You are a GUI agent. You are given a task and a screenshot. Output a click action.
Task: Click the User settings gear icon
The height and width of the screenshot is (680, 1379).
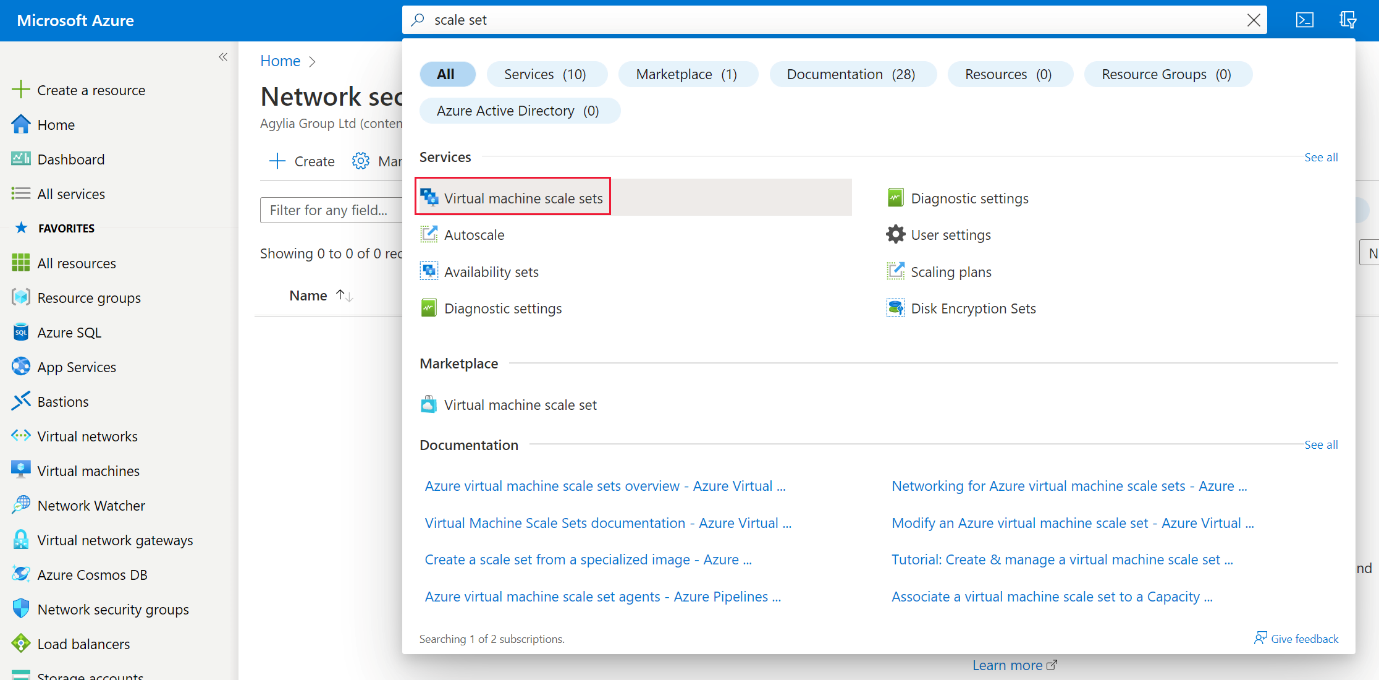(896, 234)
